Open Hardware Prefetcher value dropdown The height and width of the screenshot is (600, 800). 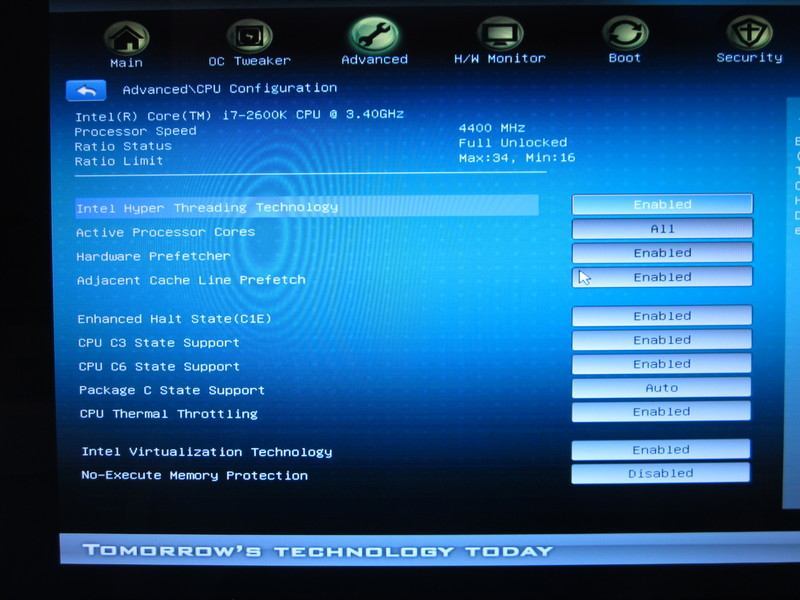click(662, 253)
